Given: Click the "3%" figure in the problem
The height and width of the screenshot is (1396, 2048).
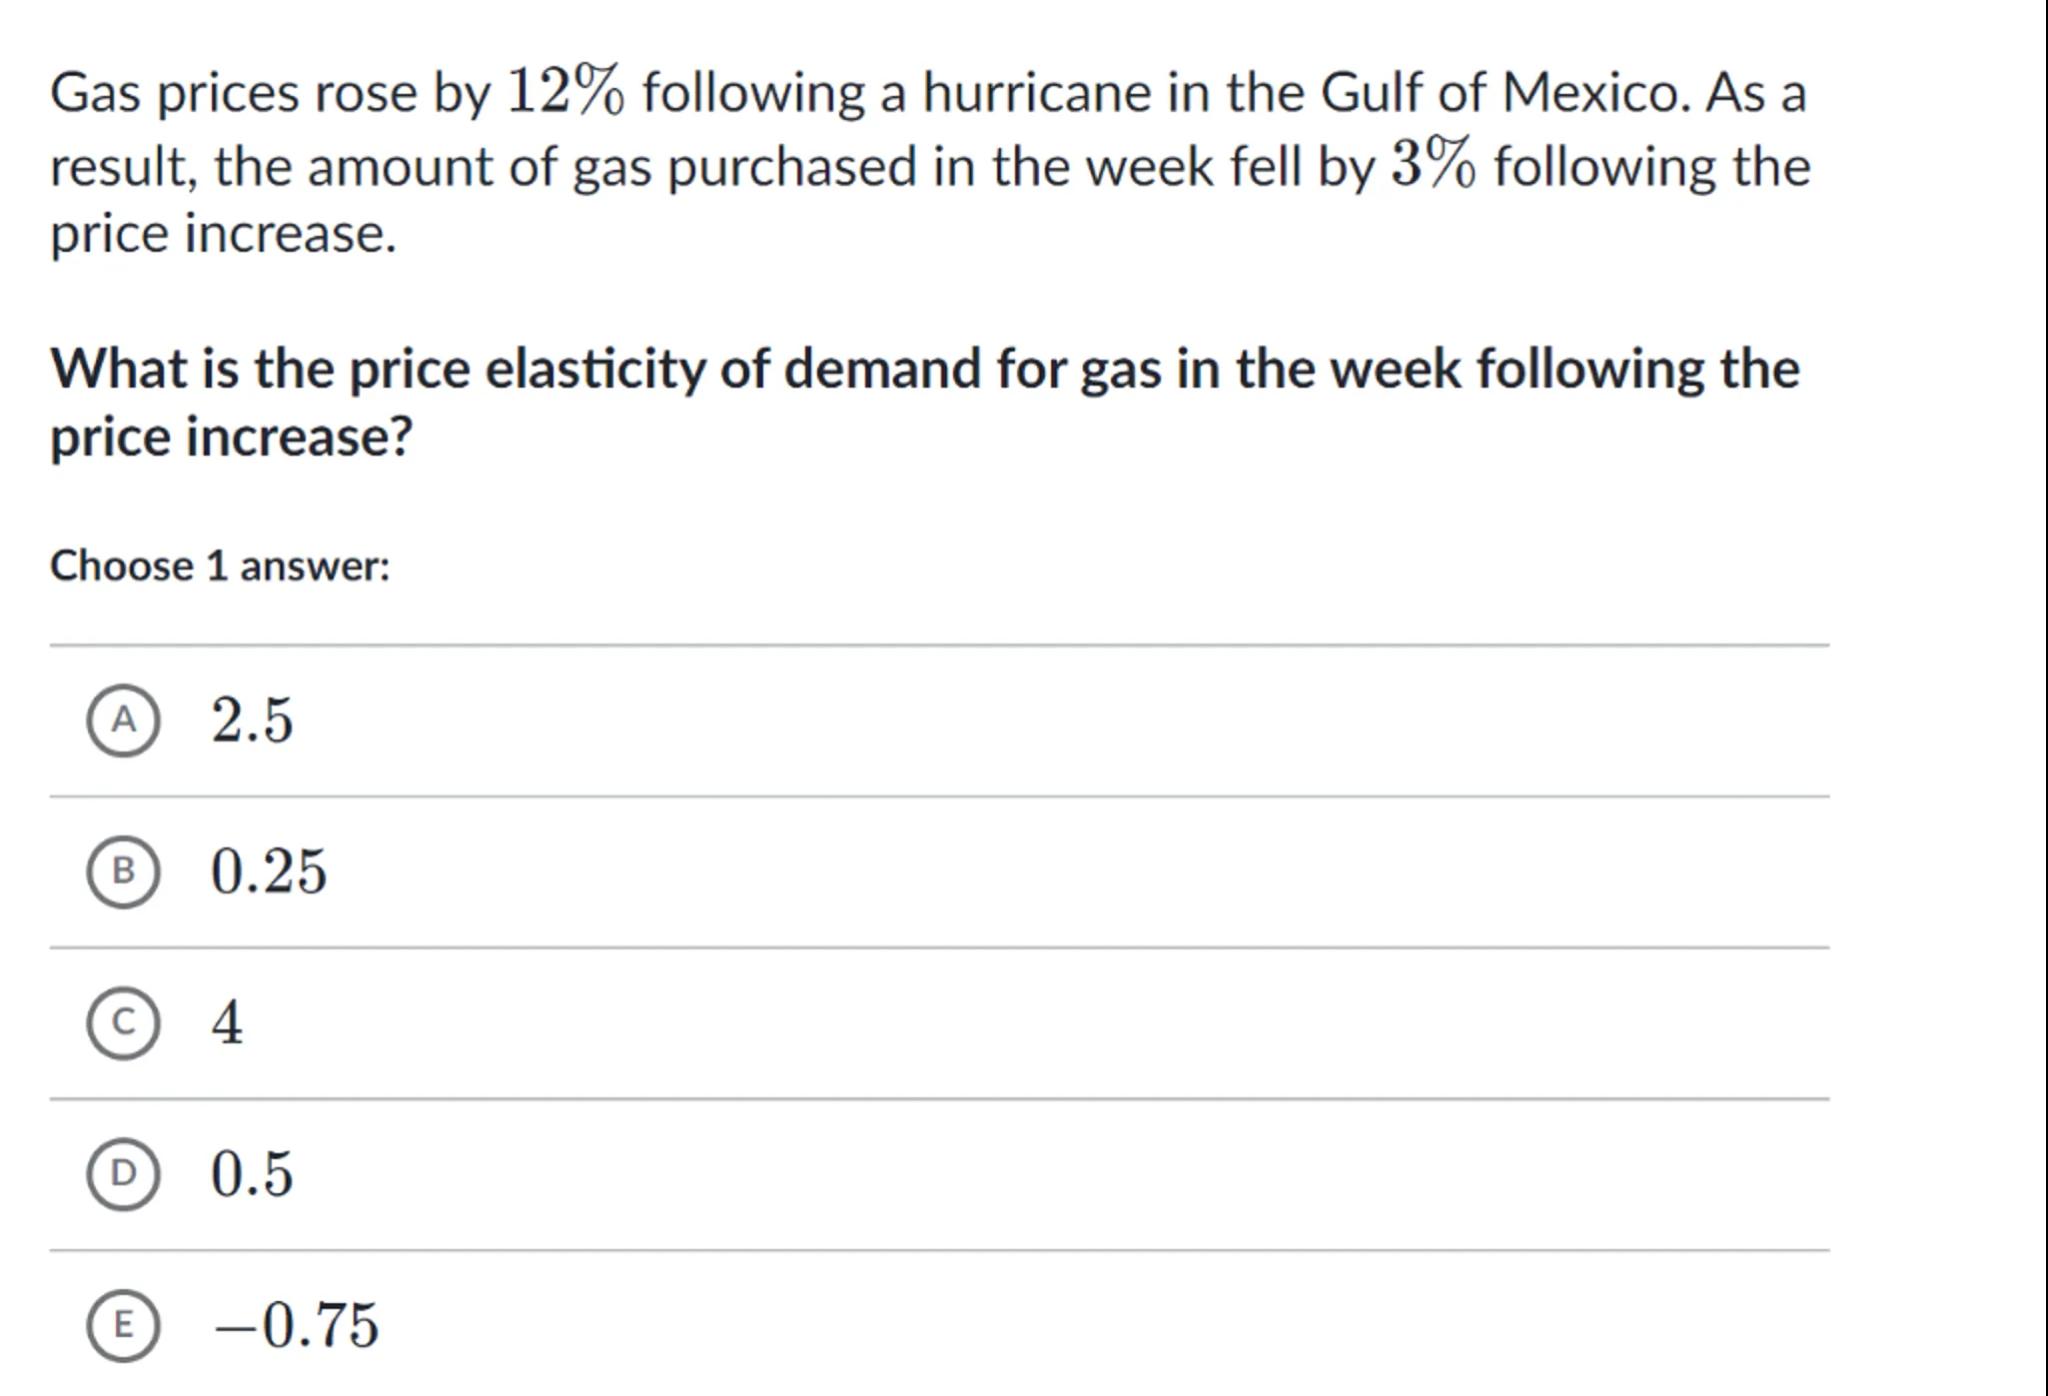Looking at the screenshot, I should tap(1433, 165).
